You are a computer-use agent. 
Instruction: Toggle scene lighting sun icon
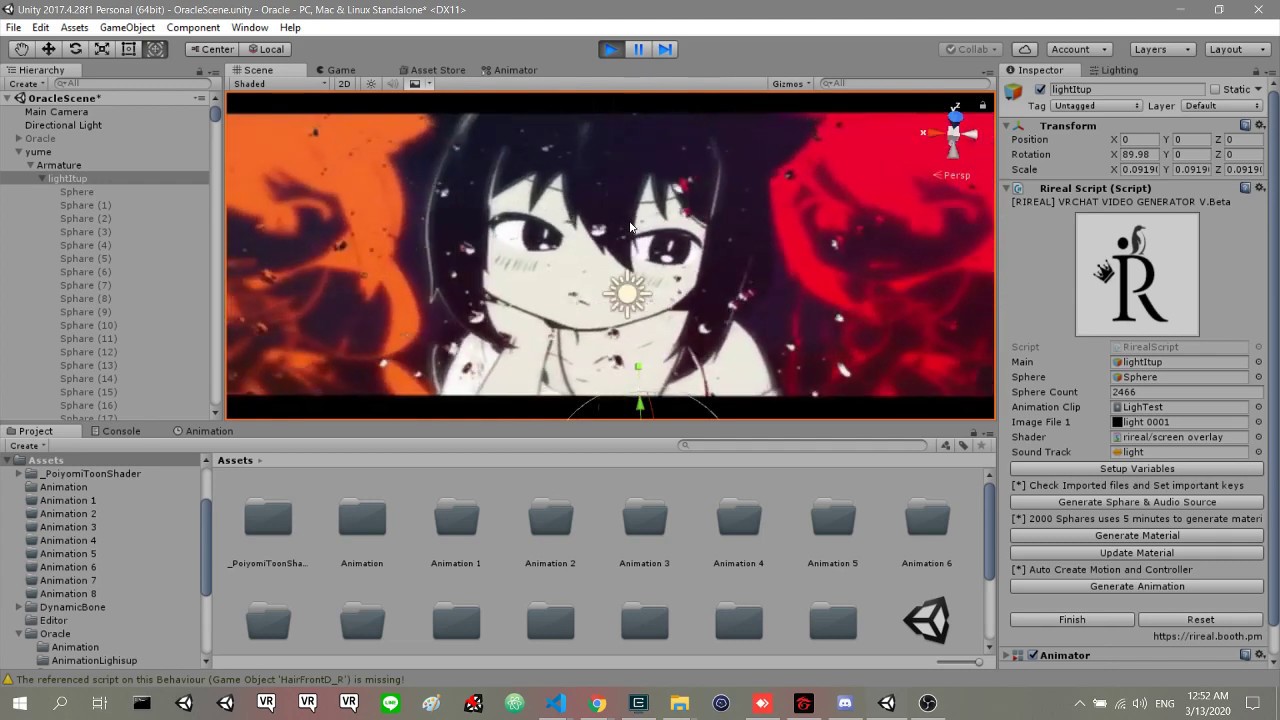pos(371,84)
